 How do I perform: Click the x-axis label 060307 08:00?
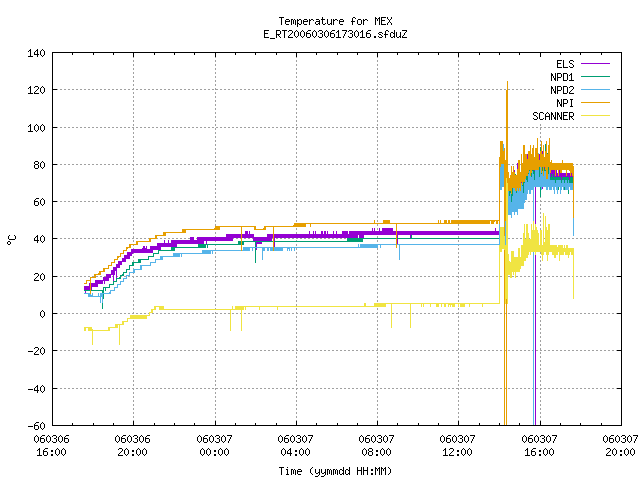pos(376,446)
